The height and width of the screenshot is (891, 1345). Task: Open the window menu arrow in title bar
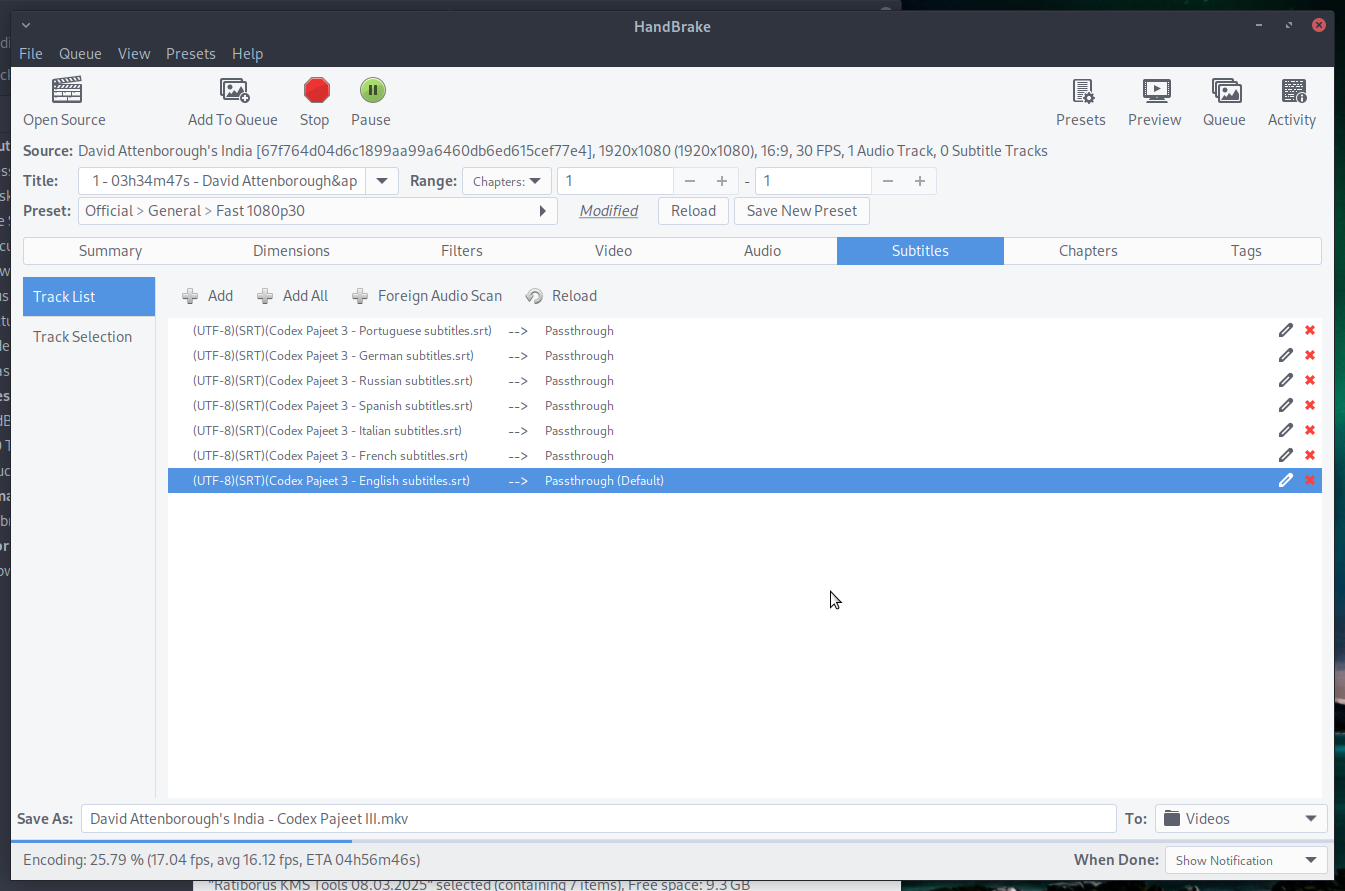(x=26, y=25)
